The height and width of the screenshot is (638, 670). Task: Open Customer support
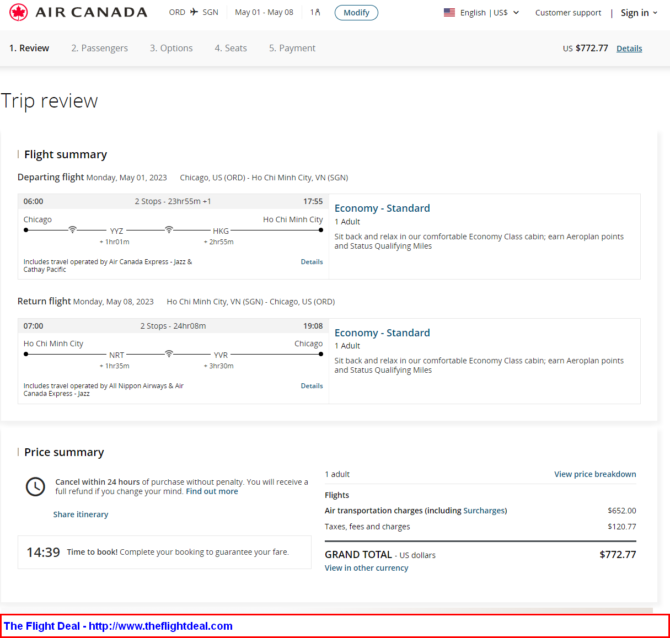[x=568, y=13]
